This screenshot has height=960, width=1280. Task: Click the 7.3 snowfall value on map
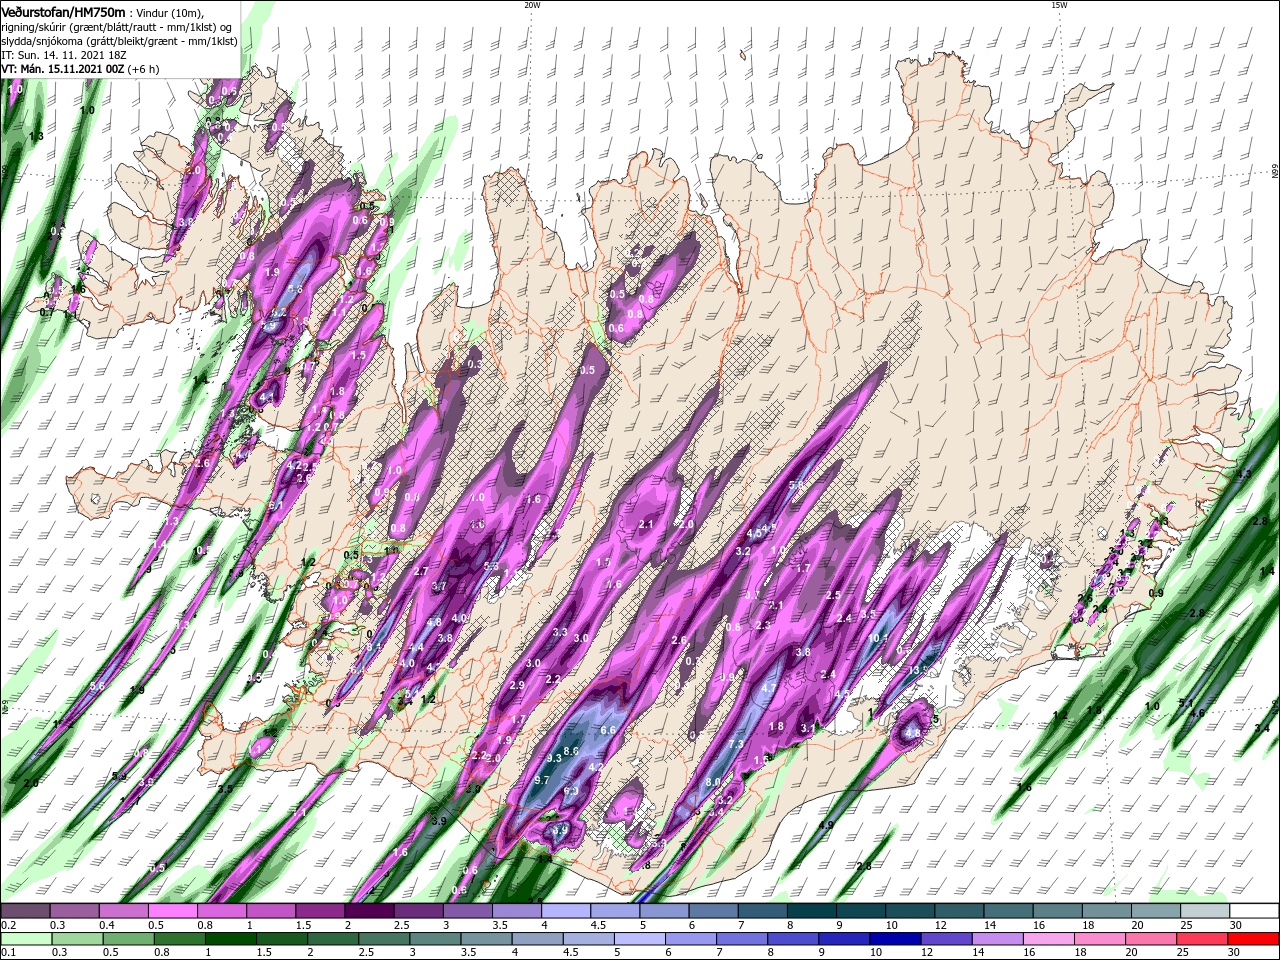tap(735, 744)
